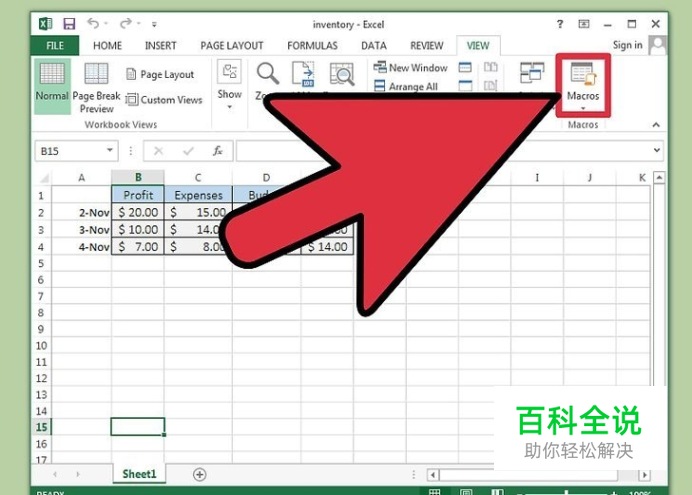Screen dimensions: 692x495
Task: Collapse the ribbon with the chevron
Action: pyautogui.click(x=656, y=125)
